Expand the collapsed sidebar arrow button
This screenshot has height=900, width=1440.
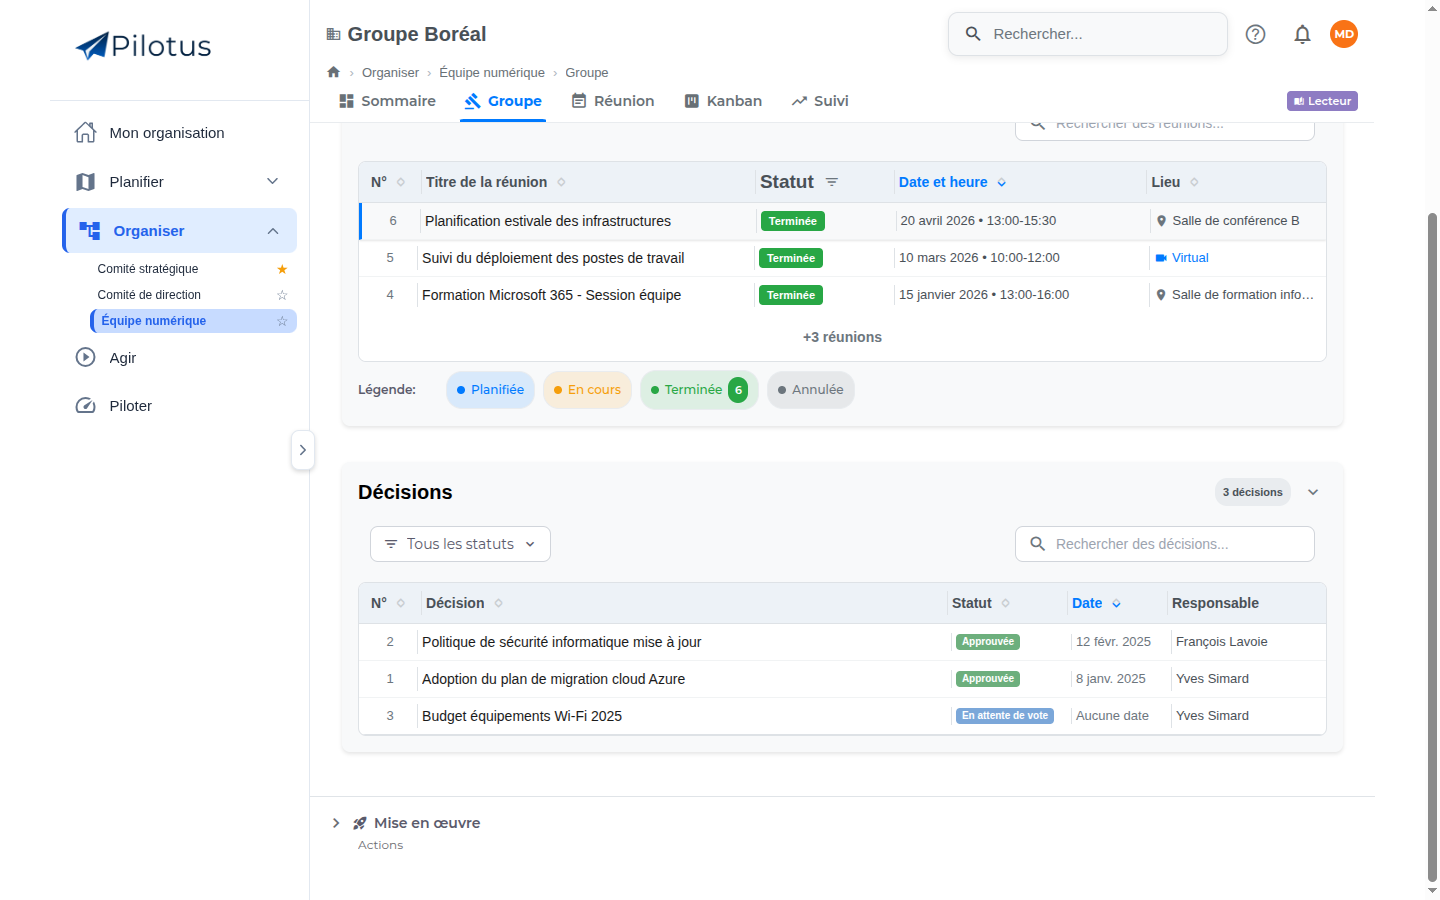pos(303,450)
